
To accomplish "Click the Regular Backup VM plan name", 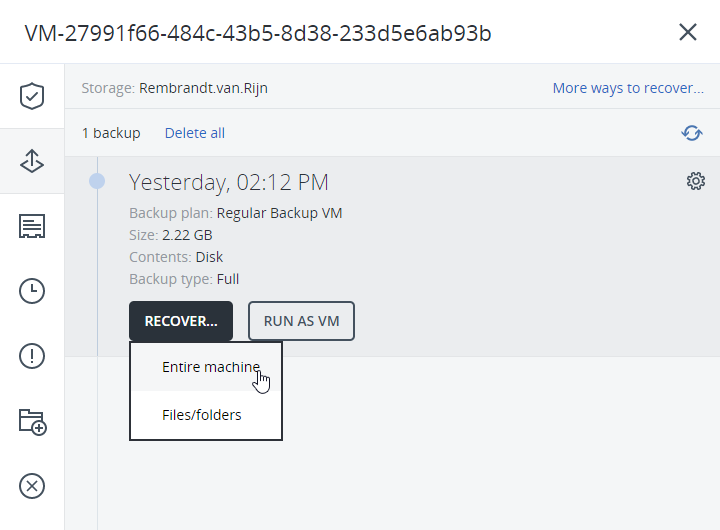I will (279, 213).
